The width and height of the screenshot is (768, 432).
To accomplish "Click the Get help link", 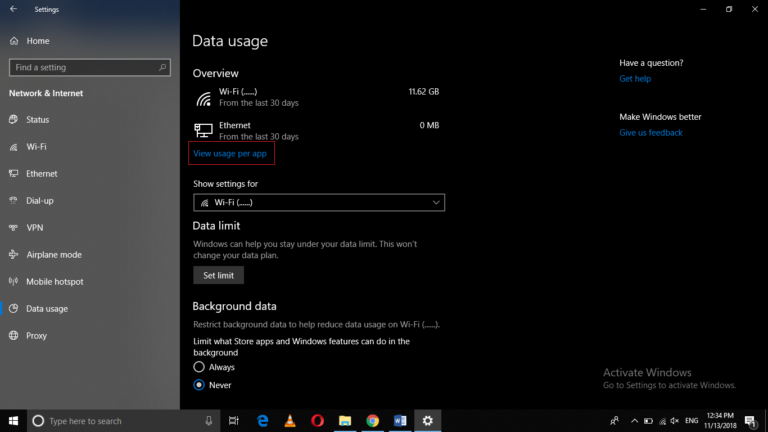I will [635, 79].
